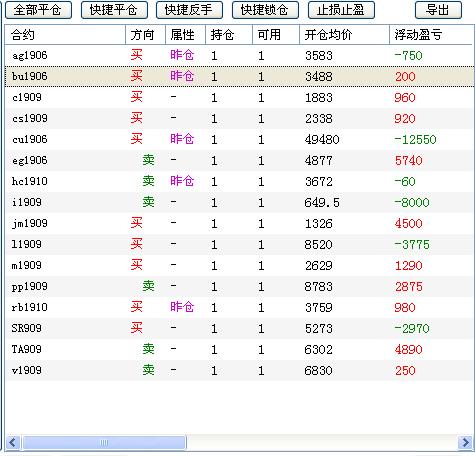475x456 pixels.
Task: Click the 导出 export button
Action: click(438, 10)
